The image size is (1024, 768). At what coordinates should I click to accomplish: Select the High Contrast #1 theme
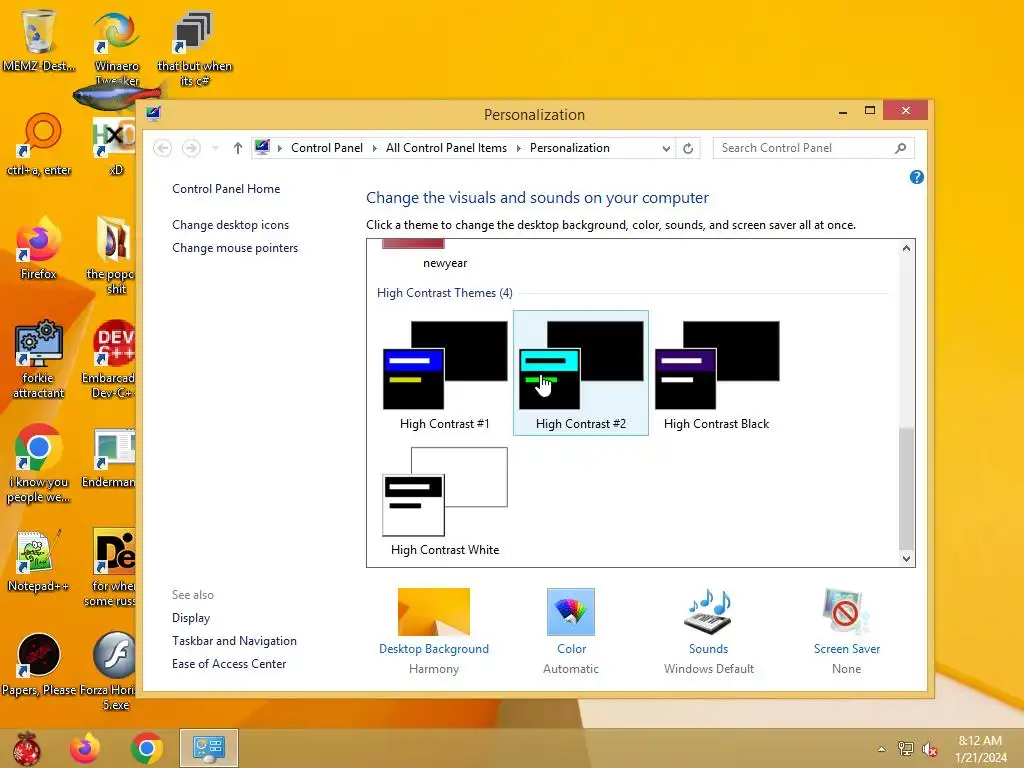445,375
